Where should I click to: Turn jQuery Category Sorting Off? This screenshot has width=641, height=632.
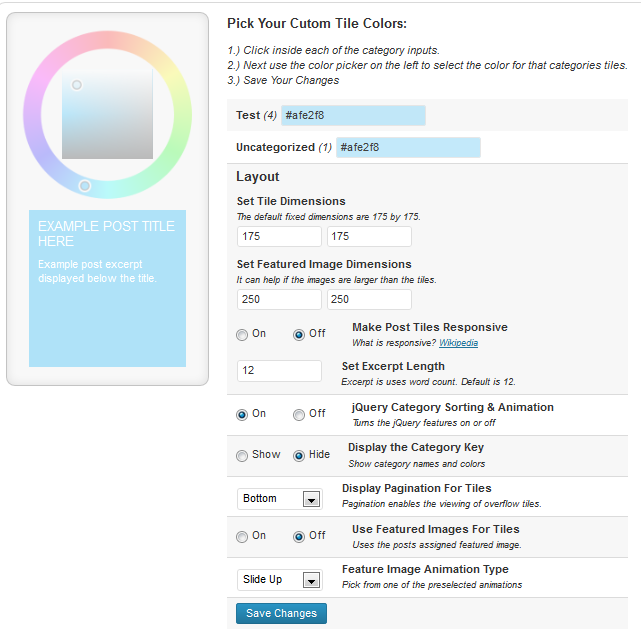(x=299, y=415)
